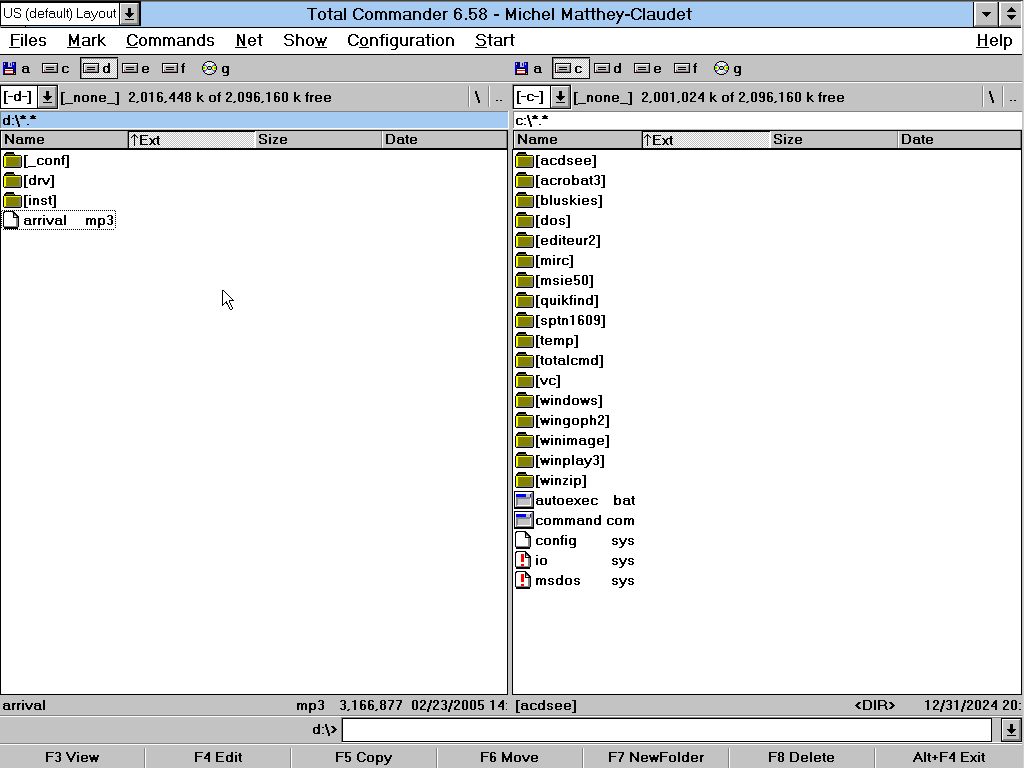1024x768 pixels.
Task: Open the Configuration menu
Action: point(400,40)
